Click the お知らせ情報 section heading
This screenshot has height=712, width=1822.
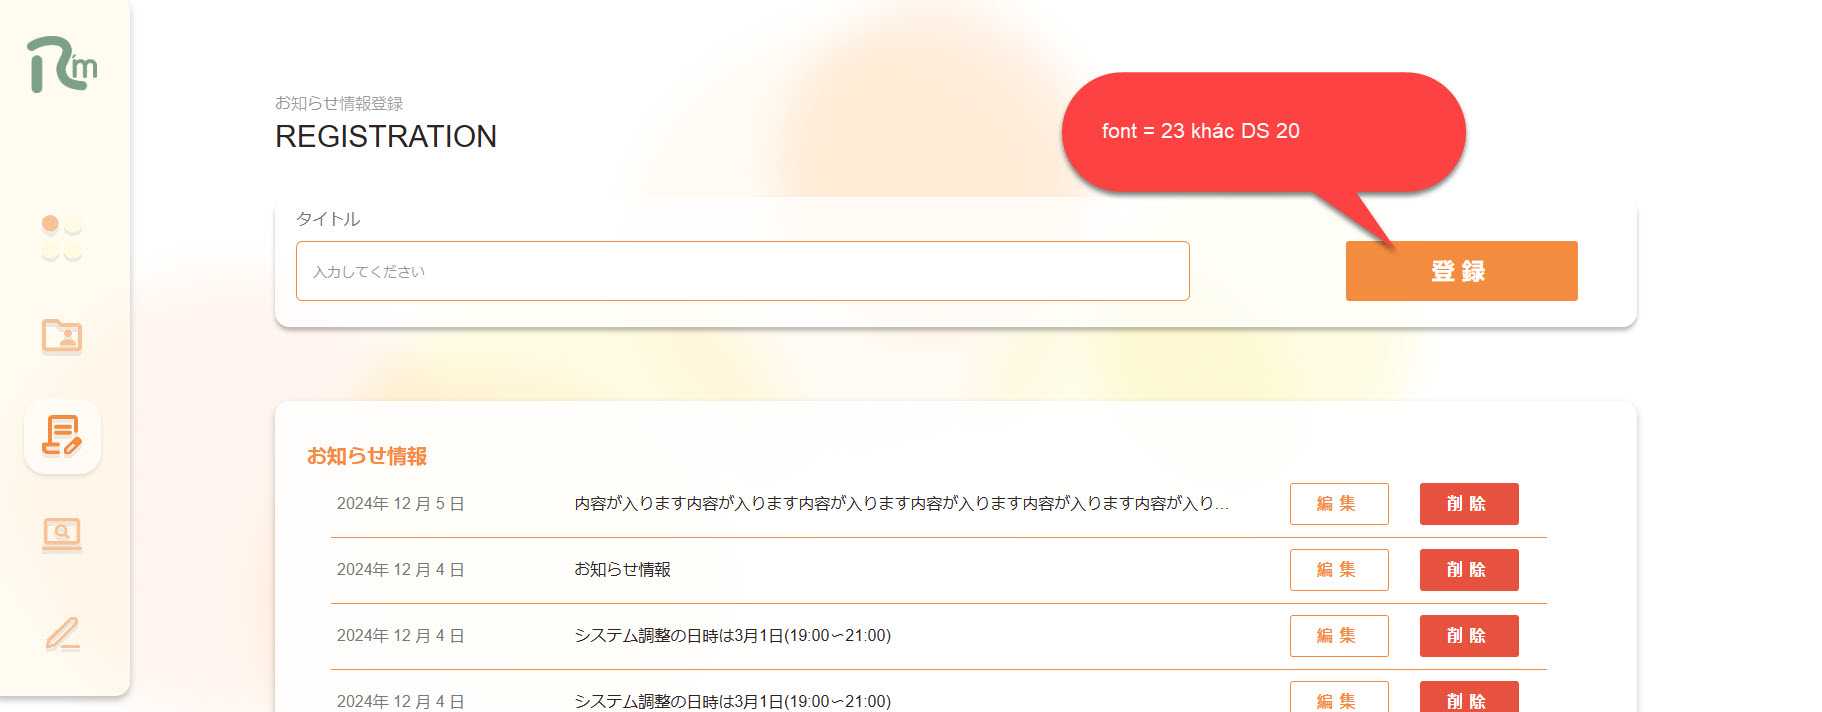click(367, 456)
